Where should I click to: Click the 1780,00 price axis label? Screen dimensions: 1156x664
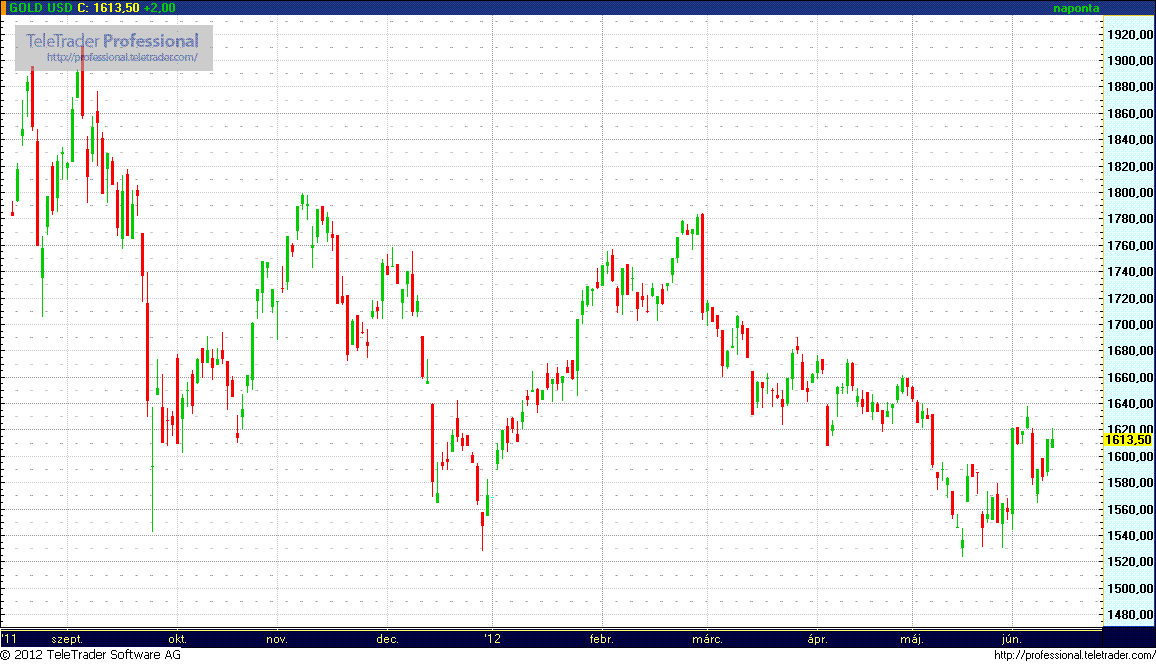point(1130,219)
